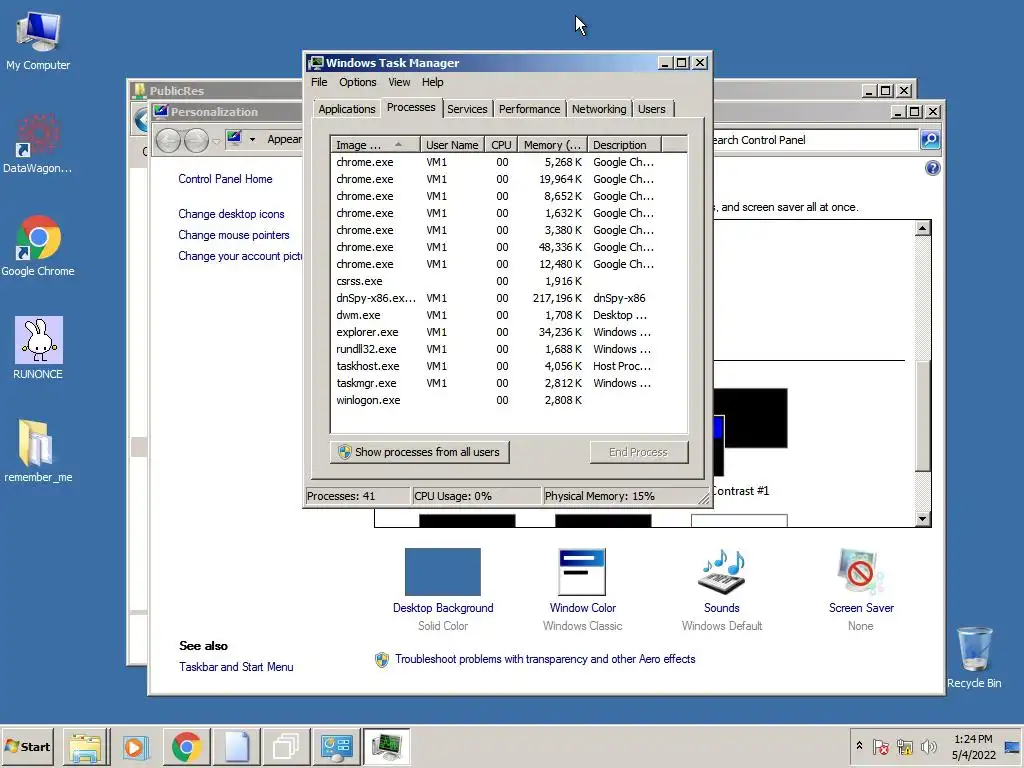Open Sounds settings icon

coord(722,590)
